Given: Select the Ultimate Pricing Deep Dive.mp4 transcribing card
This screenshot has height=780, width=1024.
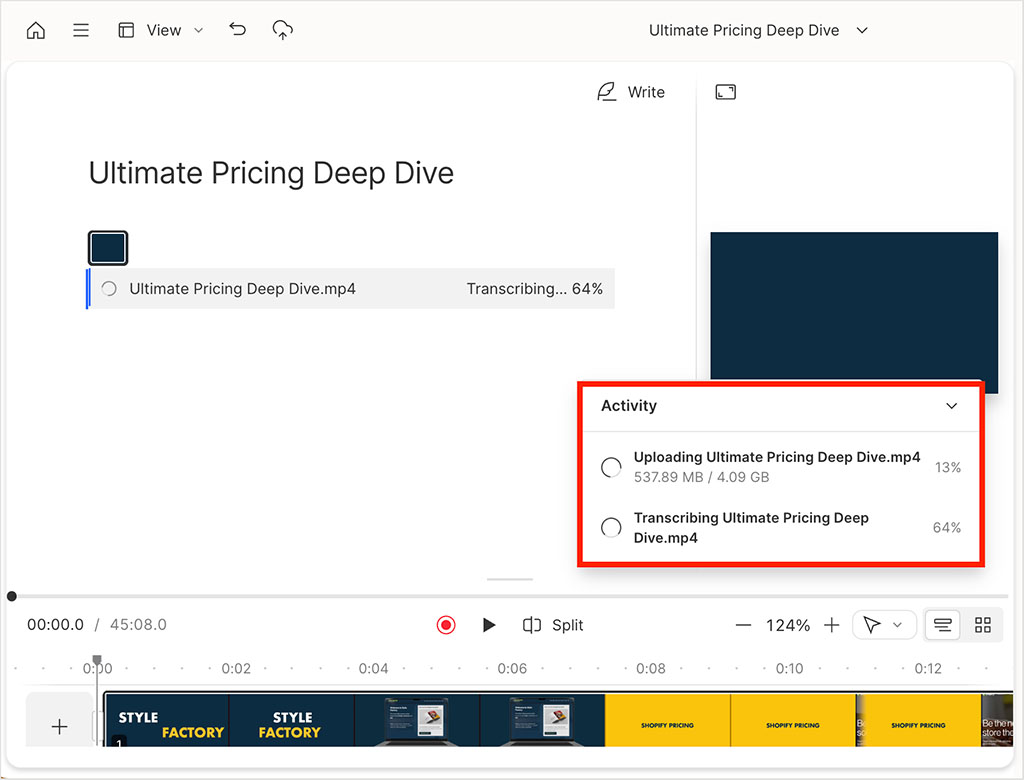Looking at the screenshot, I should point(350,288).
